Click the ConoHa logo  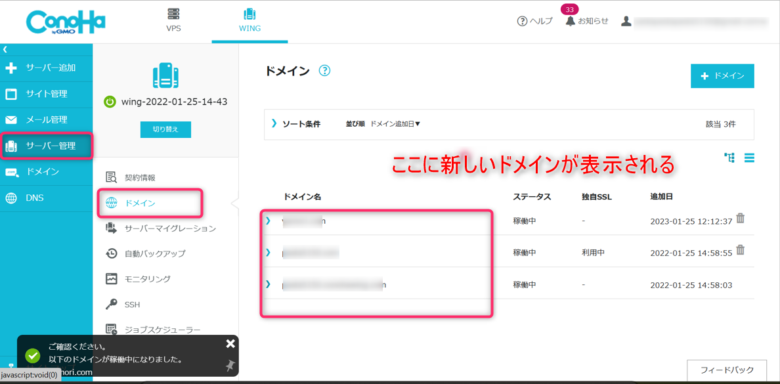pos(66,22)
